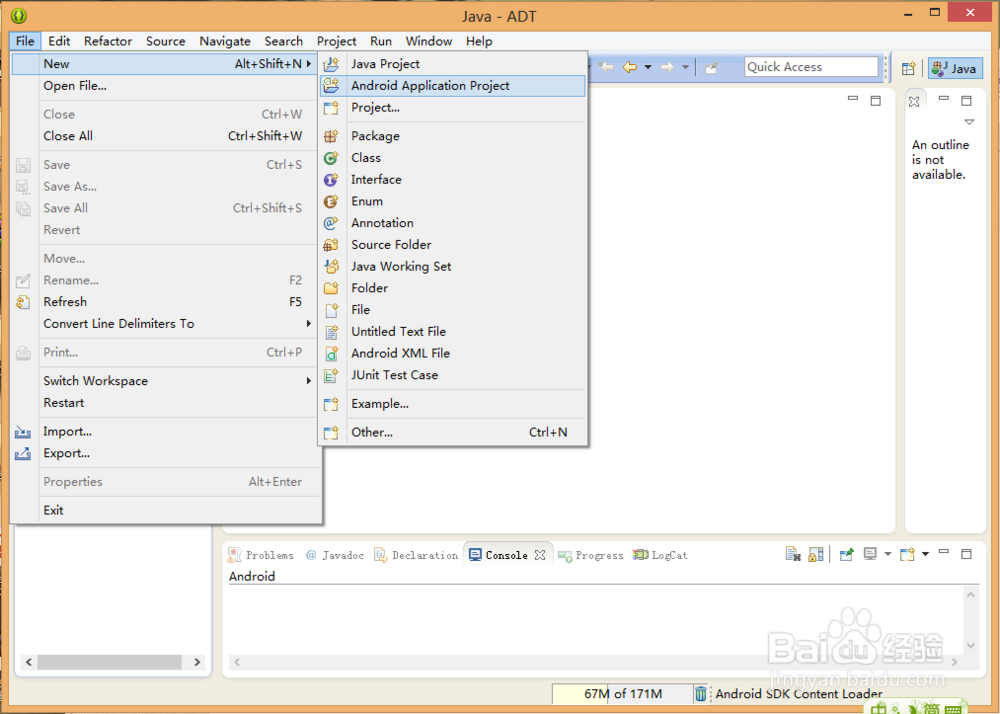Viewport: 1000px width, 714px height.
Task: Click the Quick Access search field
Action: [x=811, y=67]
